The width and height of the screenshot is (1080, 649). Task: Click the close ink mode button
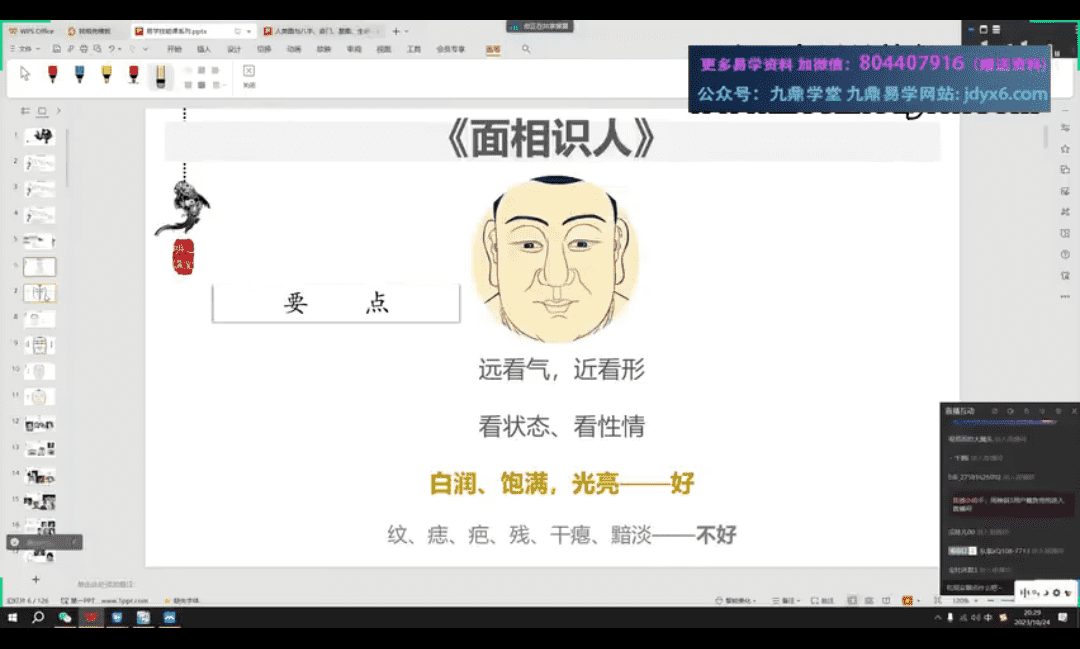coord(249,75)
